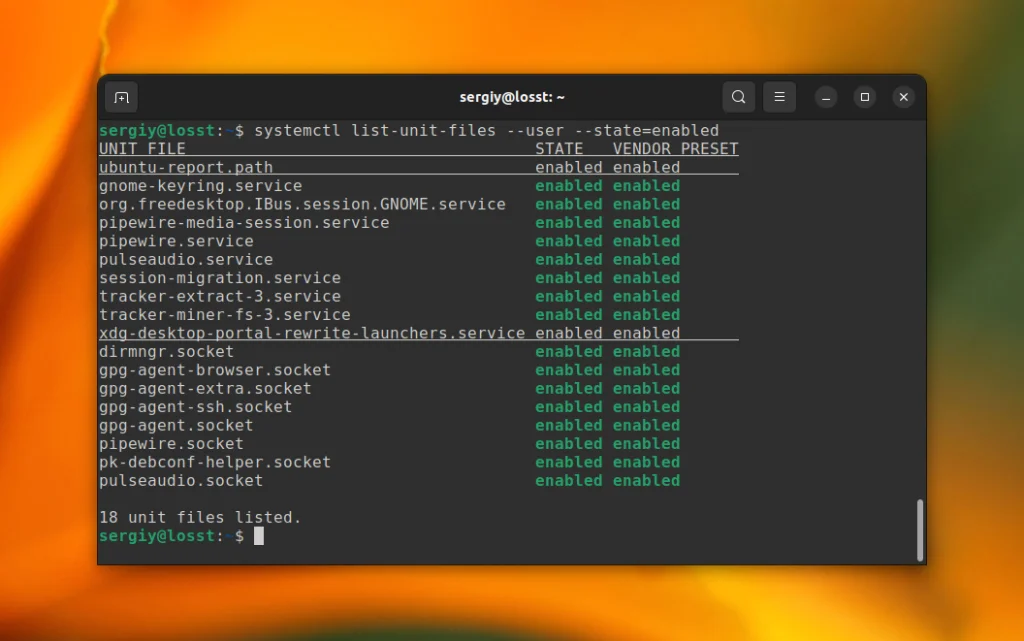Image resolution: width=1024 pixels, height=641 pixels.
Task: Click session-migration.service text
Action: coord(220,277)
